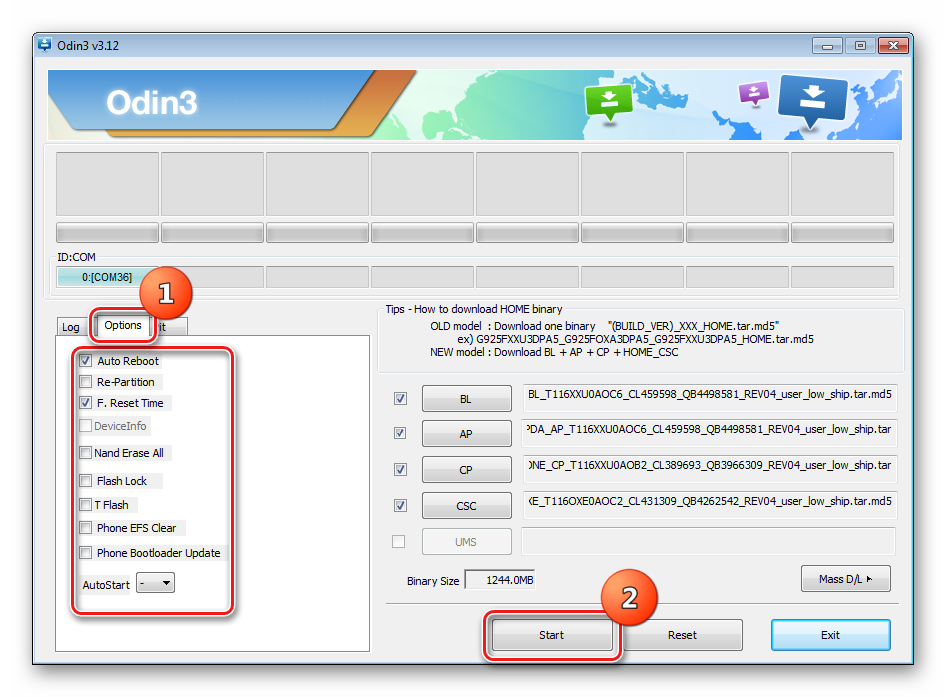The width and height of the screenshot is (946, 697).
Task: Click the purple download bubble in banner
Action: click(754, 93)
